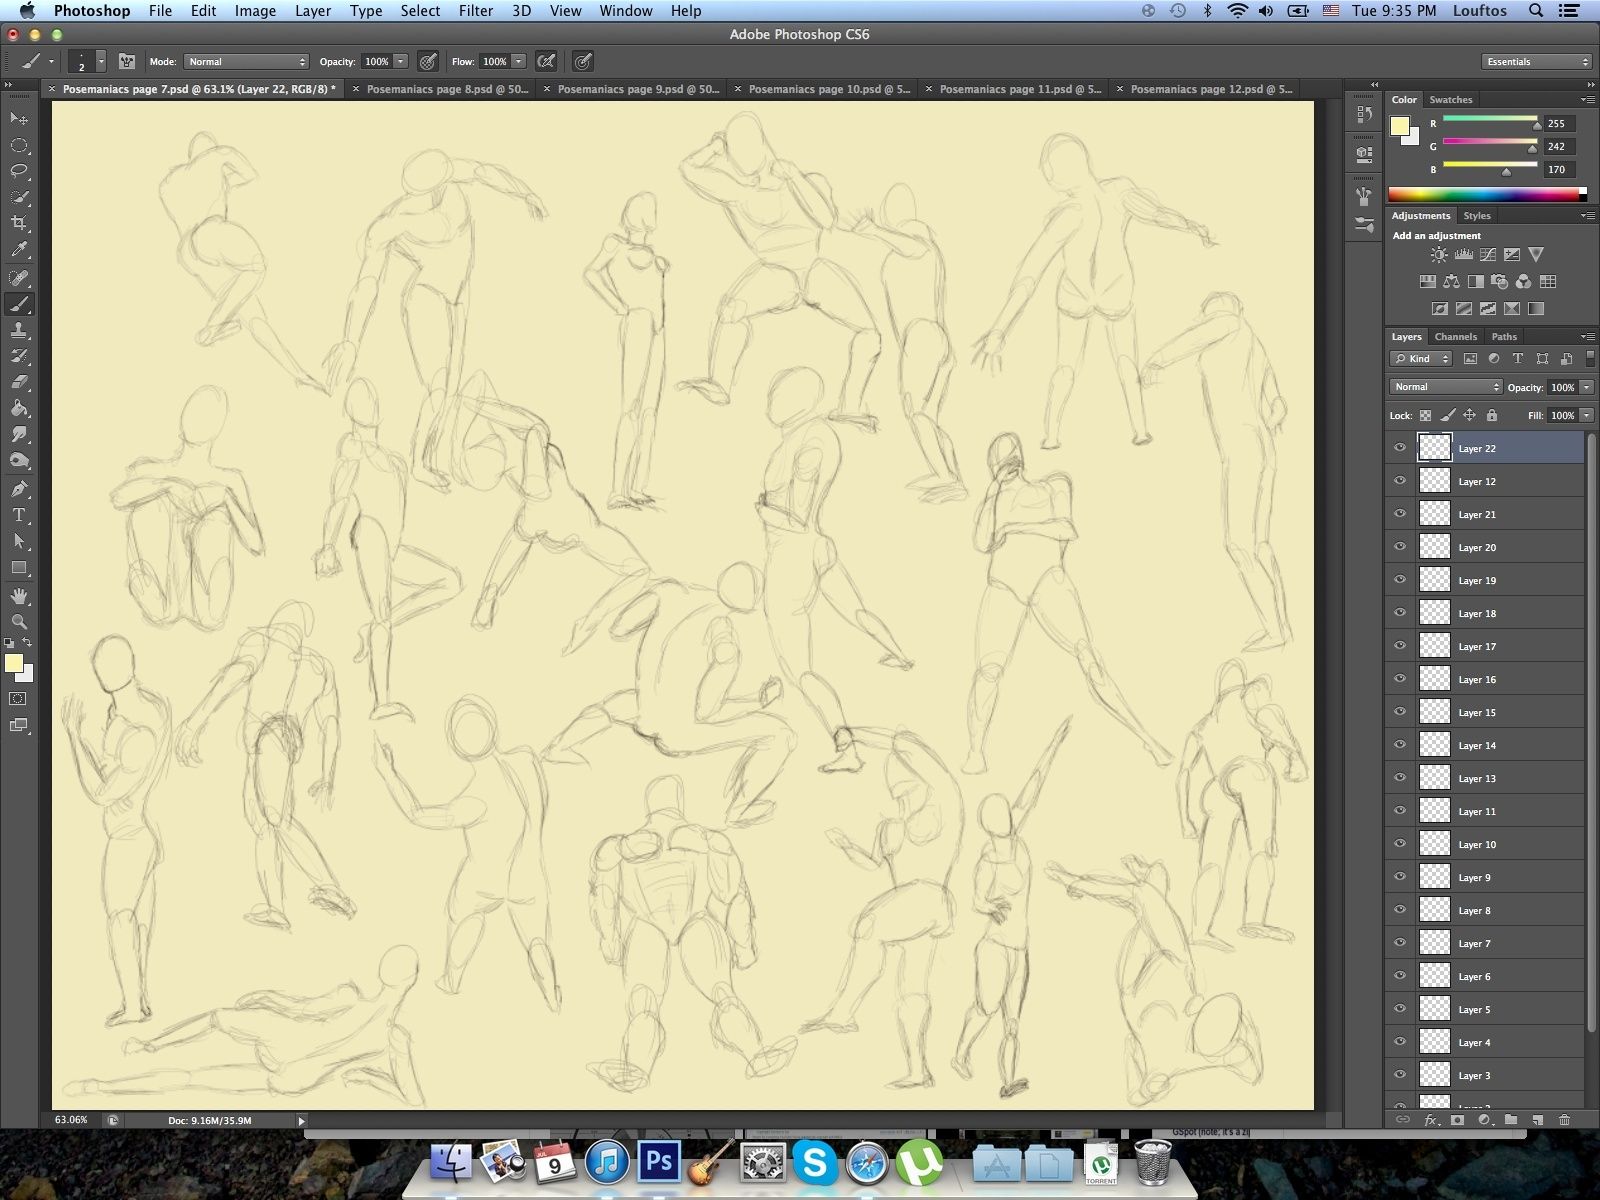Image resolution: width=1600 pixels, height=1200 pixels.
Task: Select the Smudge tool
Action: click(x=19, y=435)
